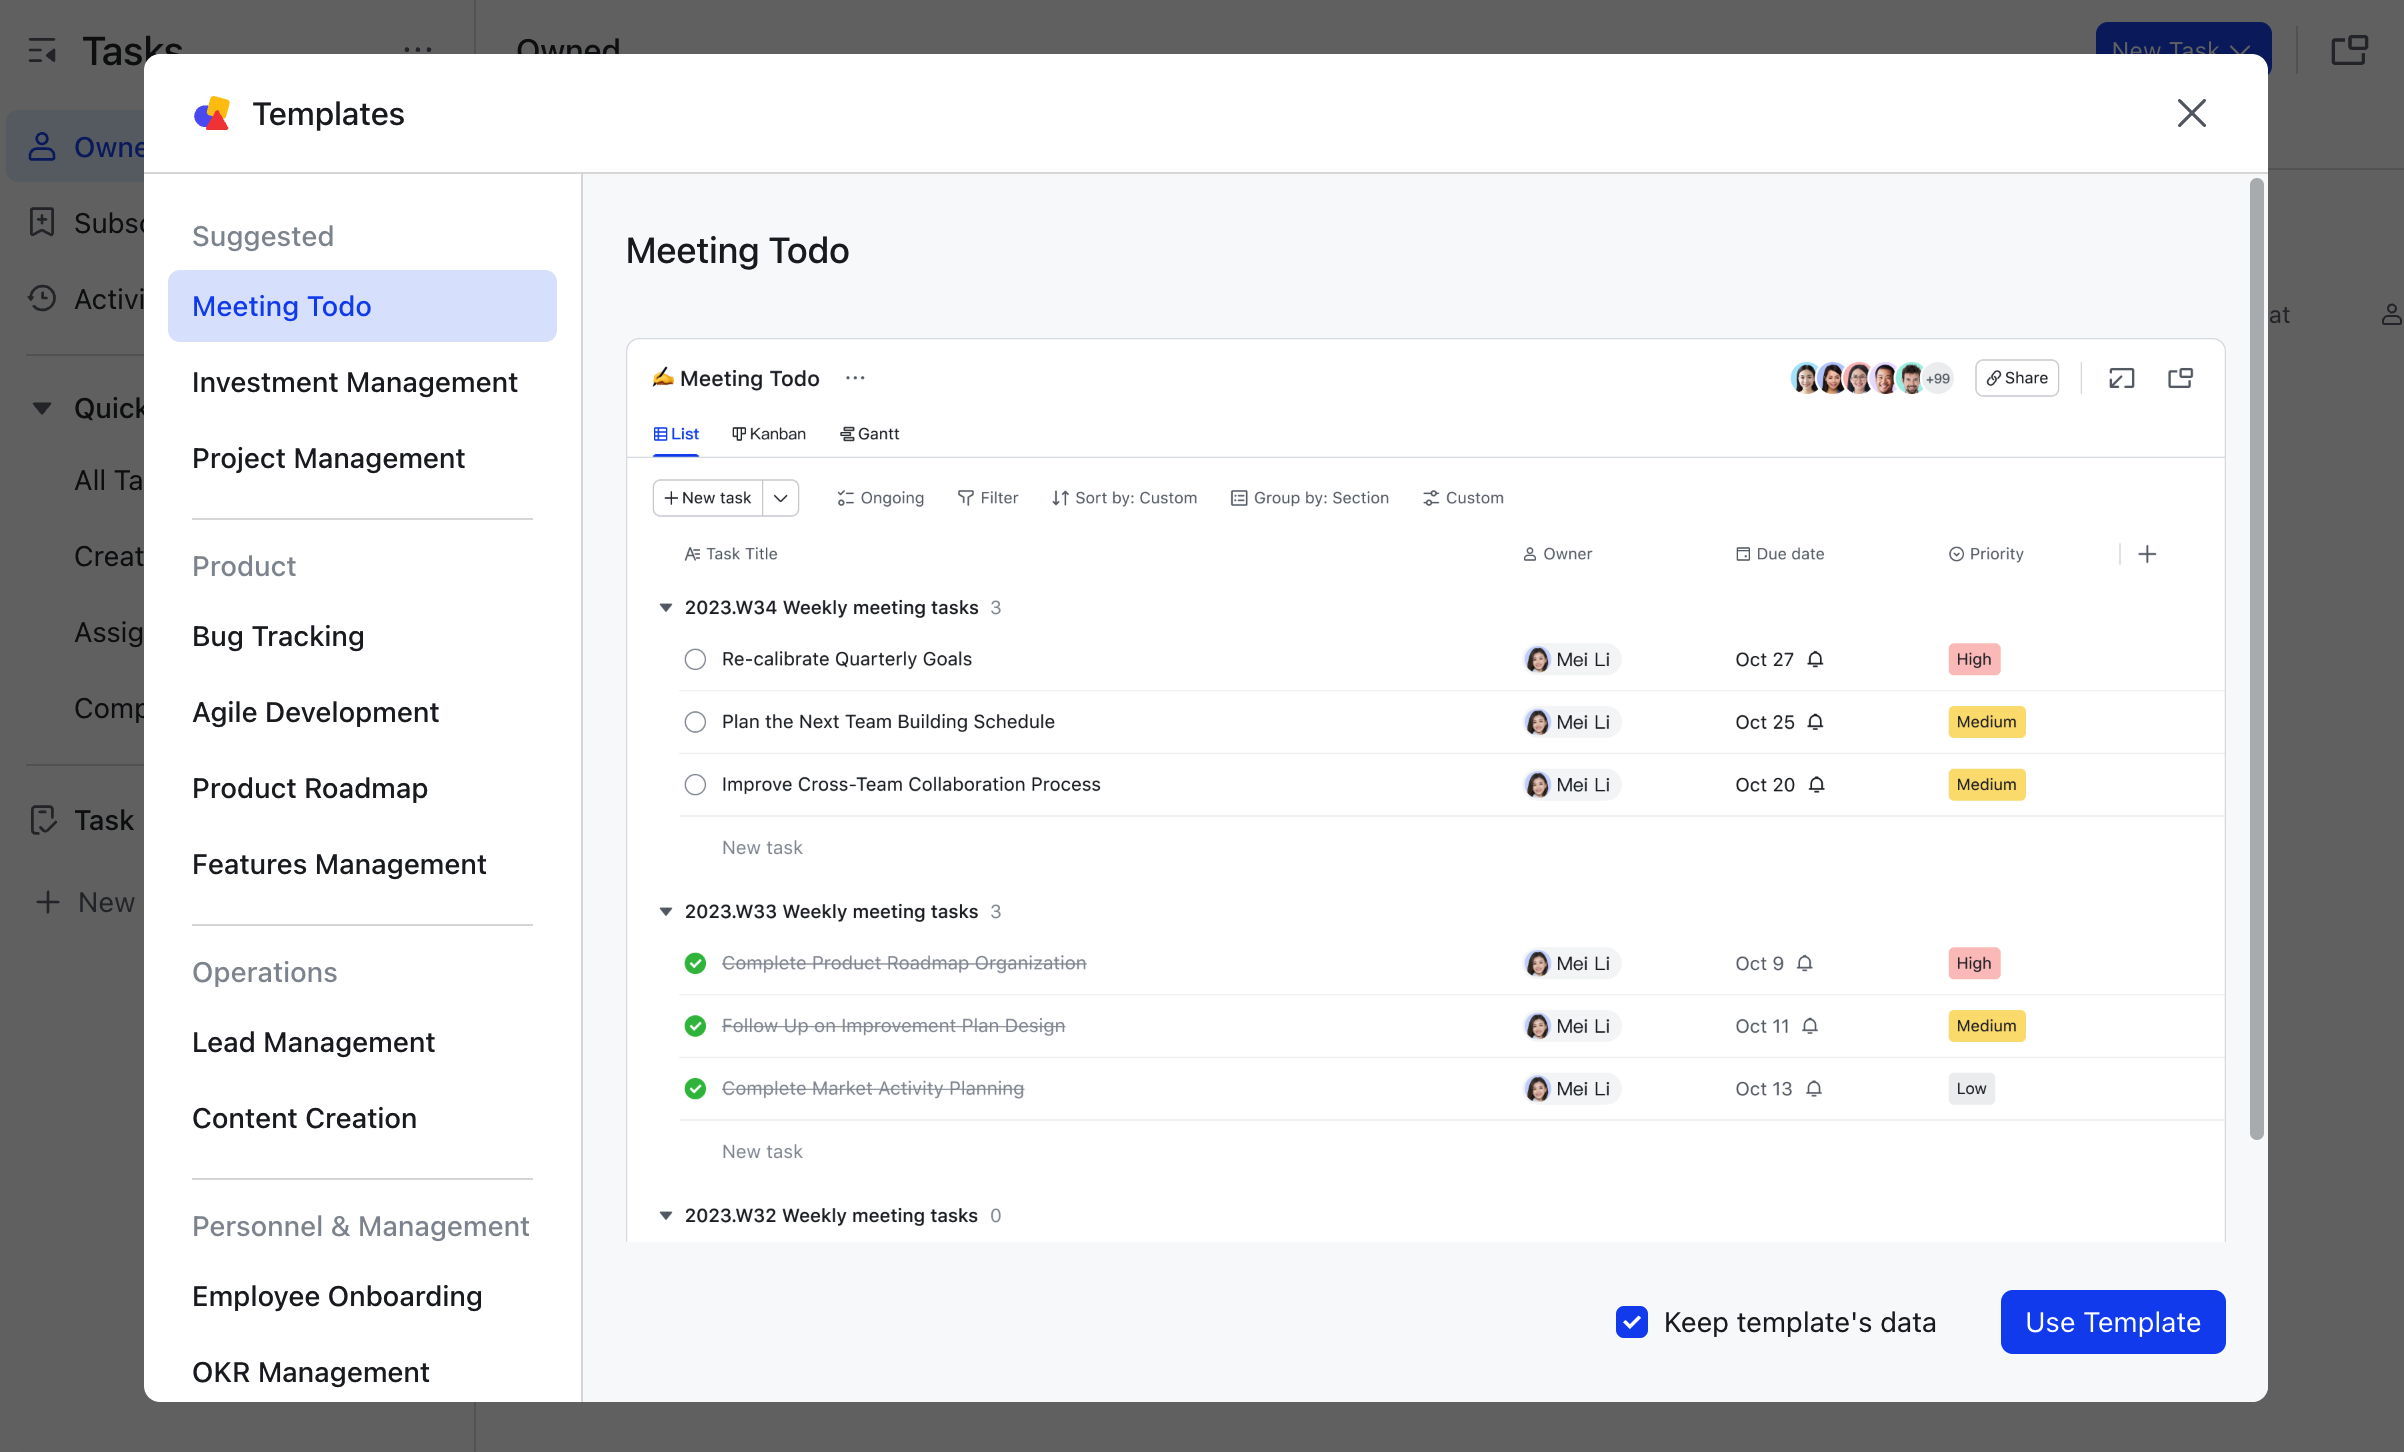The height and width of the screenshot is (1452, 2404).
Task: Click the Ongoing status filter
Action: click(x=880, y=498)
